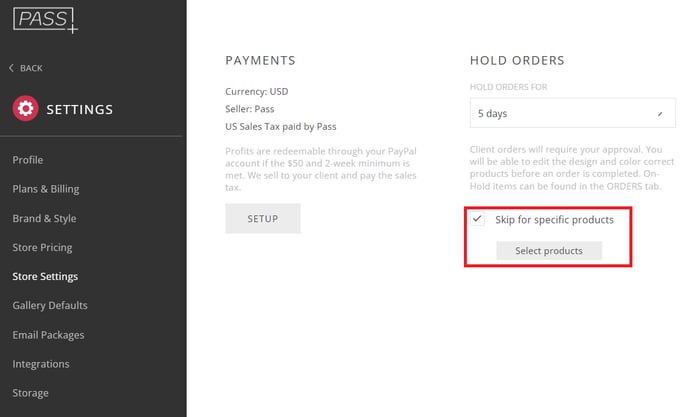Click the Back link in sidebar

coord(31,68)
